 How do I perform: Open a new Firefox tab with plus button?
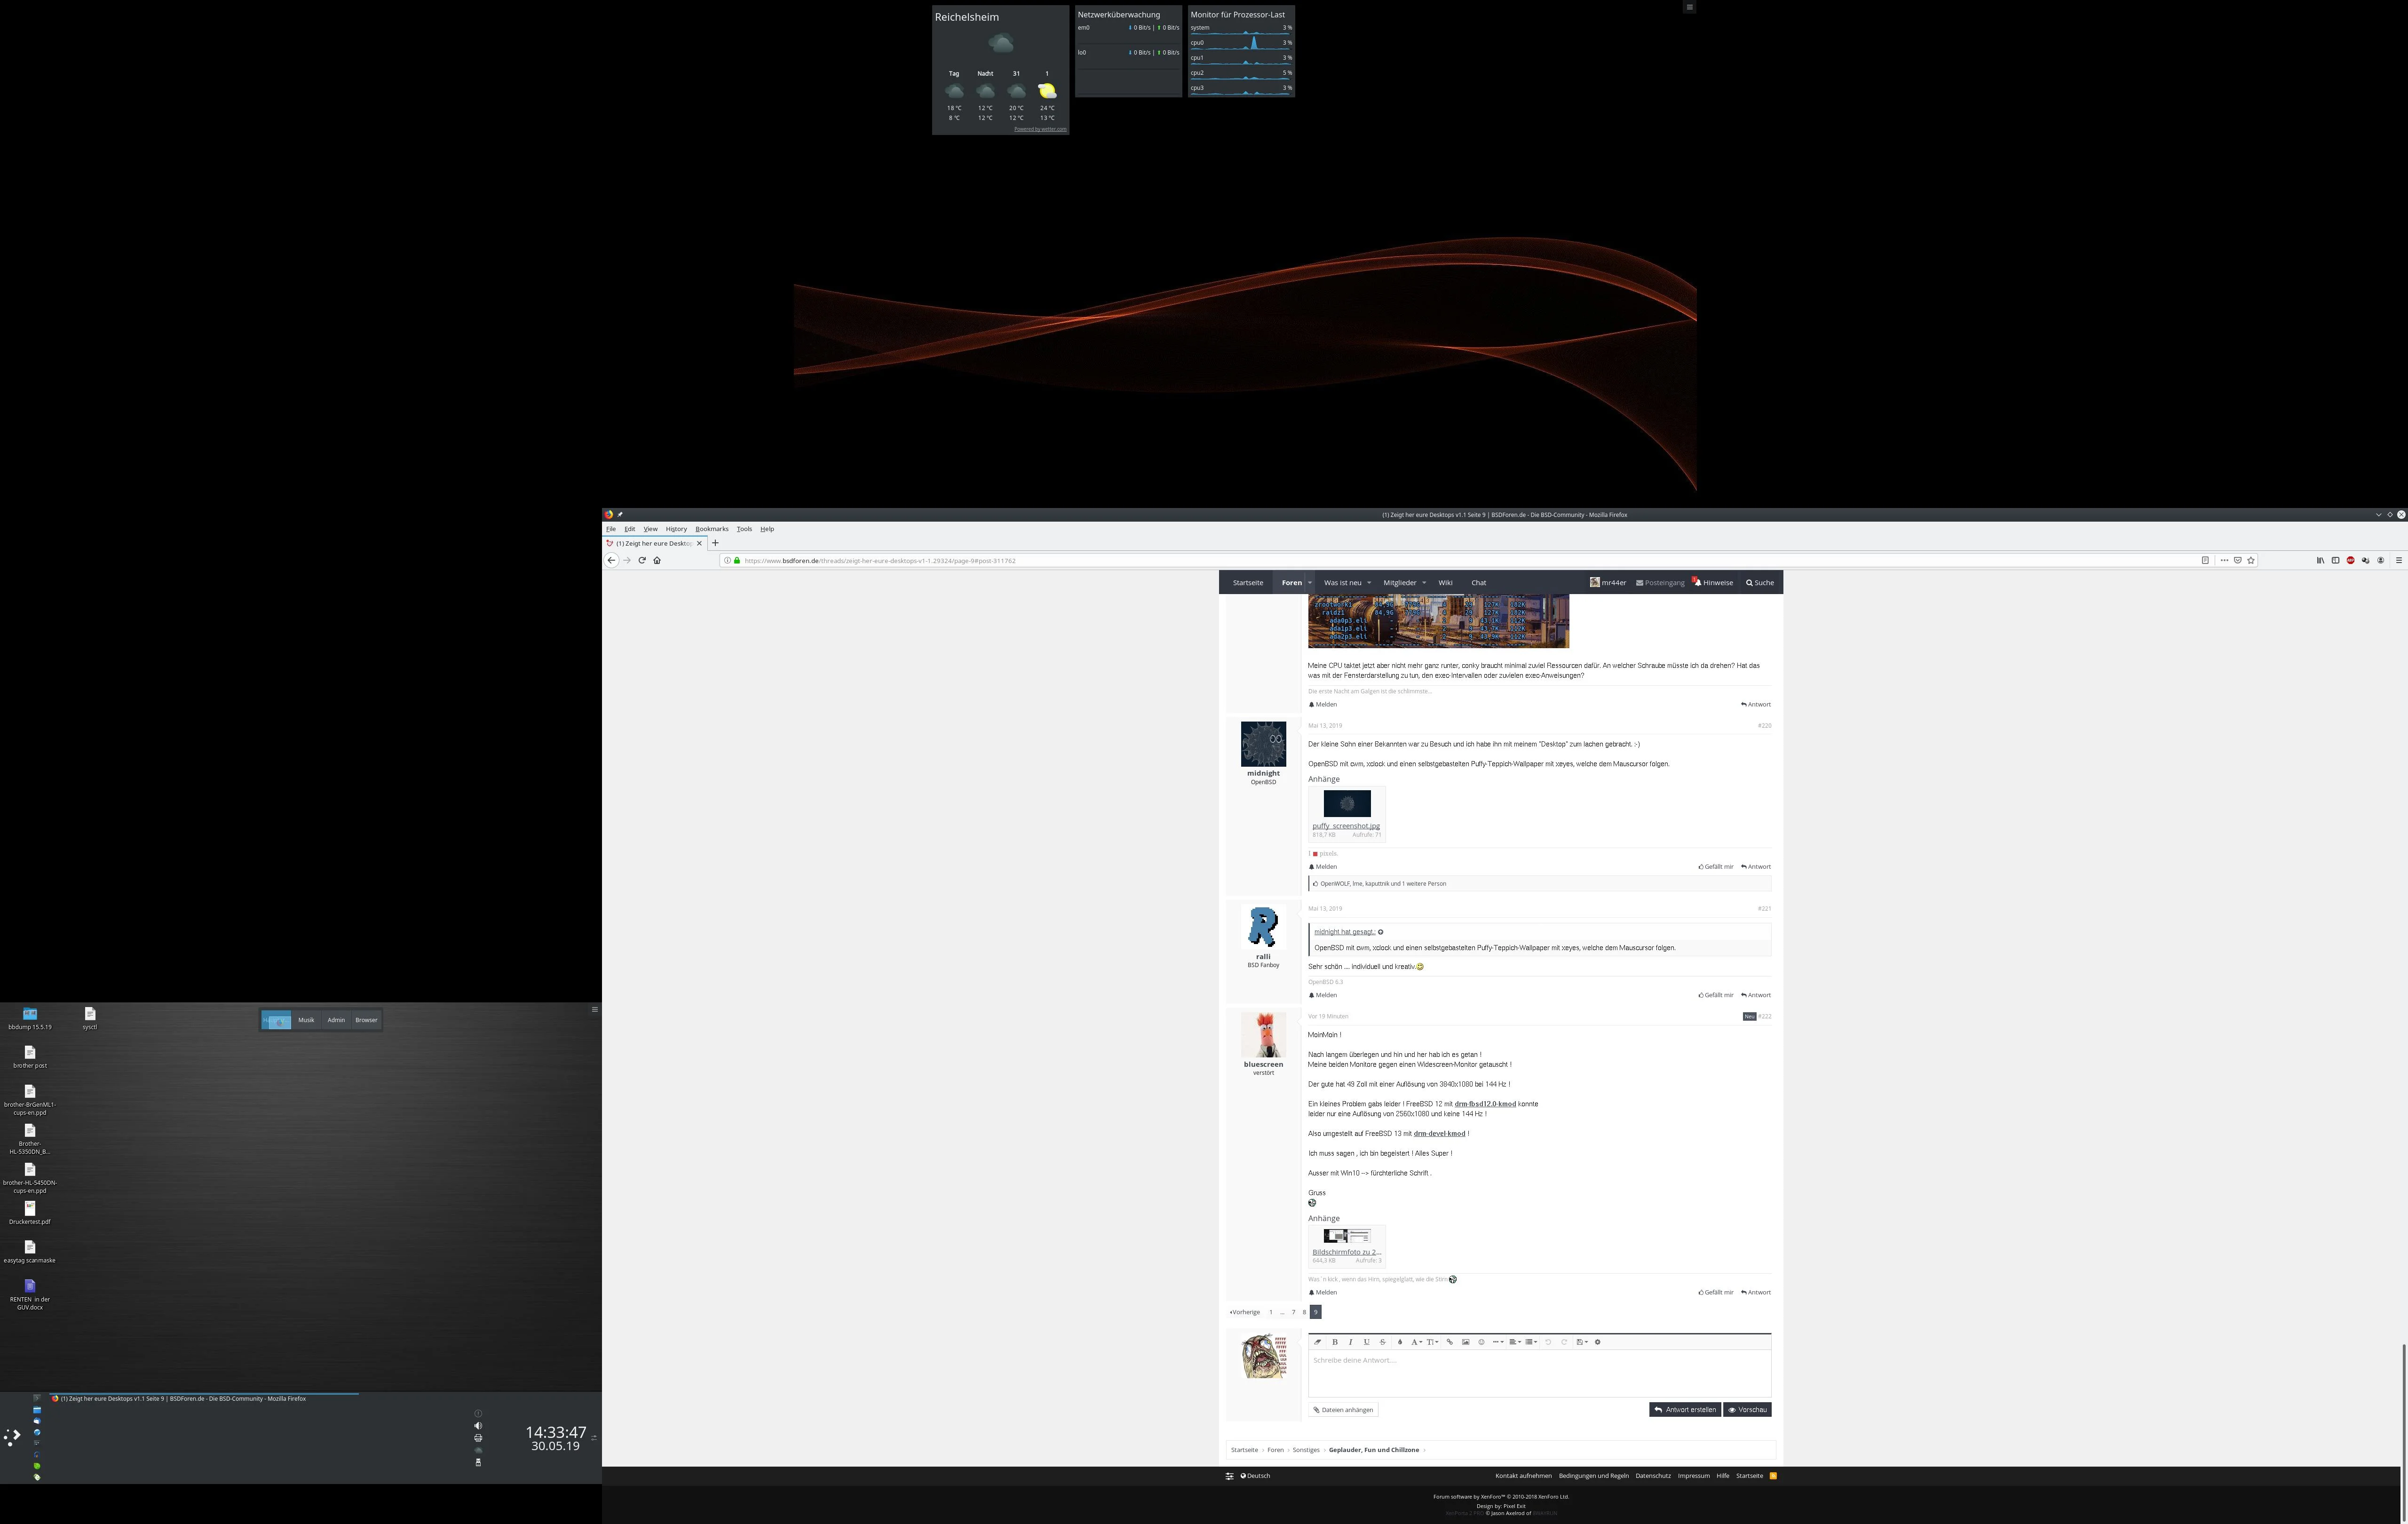[x=715, y=543]
